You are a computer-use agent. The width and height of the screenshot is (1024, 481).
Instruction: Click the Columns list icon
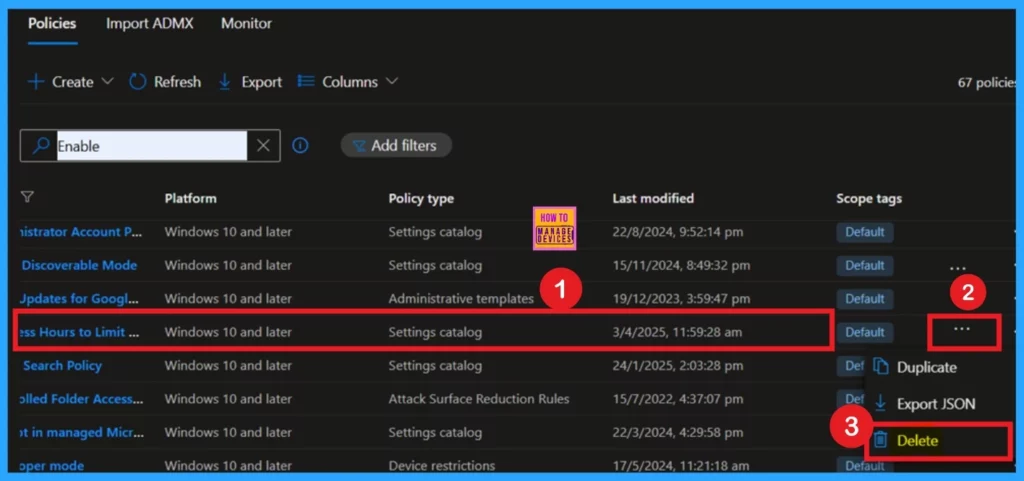tap(306, 82)
